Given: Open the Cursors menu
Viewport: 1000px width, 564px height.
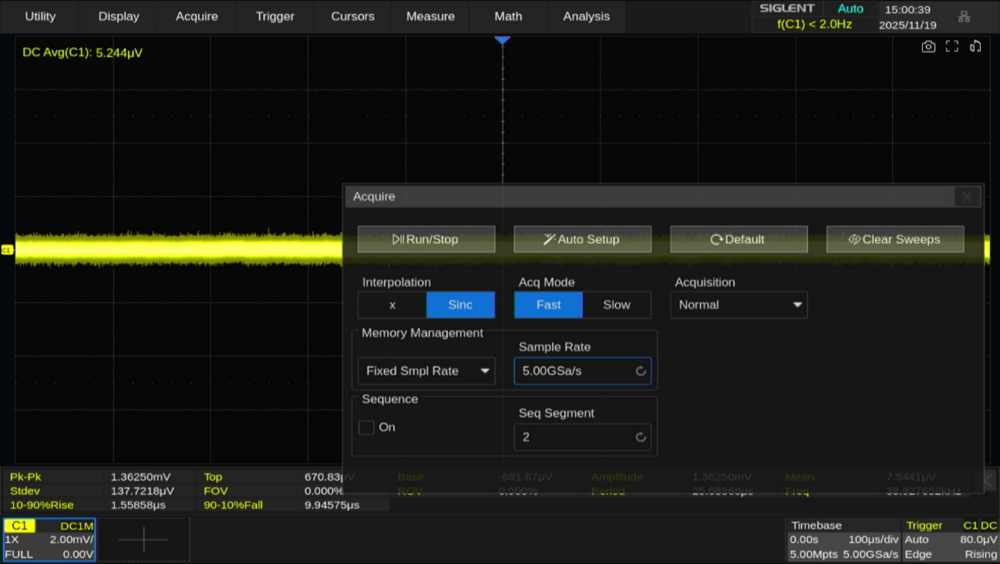Looking at the screenshot, I should [x=352, y=16].
